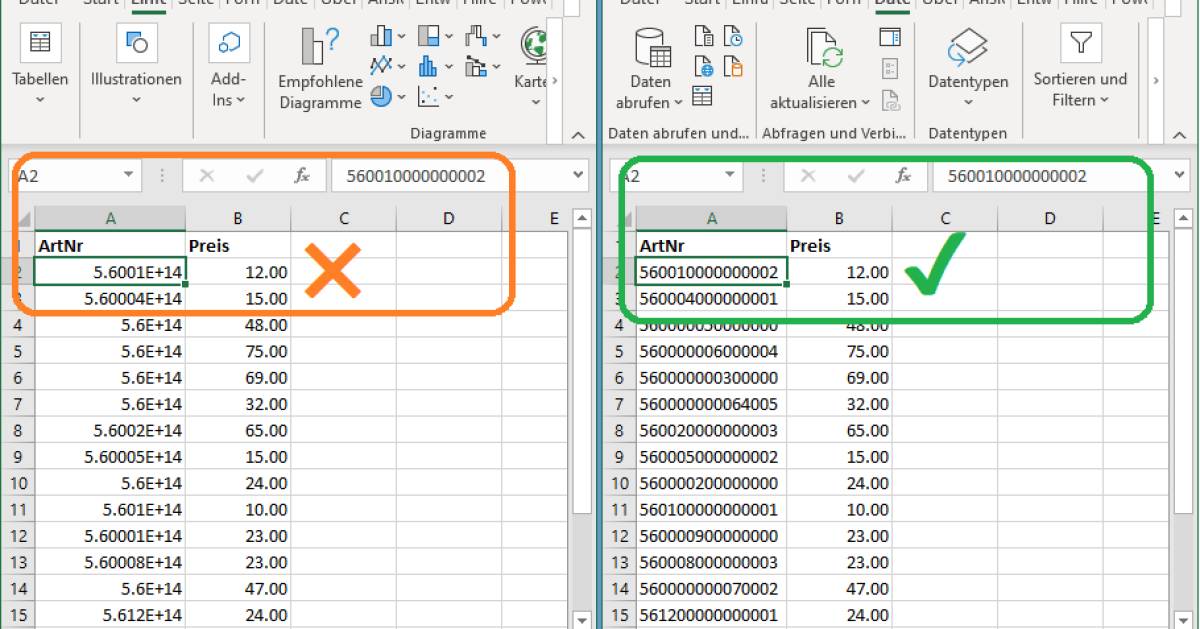Click edit links icon in right window
1200x629 pixels.
pos(890,99)
